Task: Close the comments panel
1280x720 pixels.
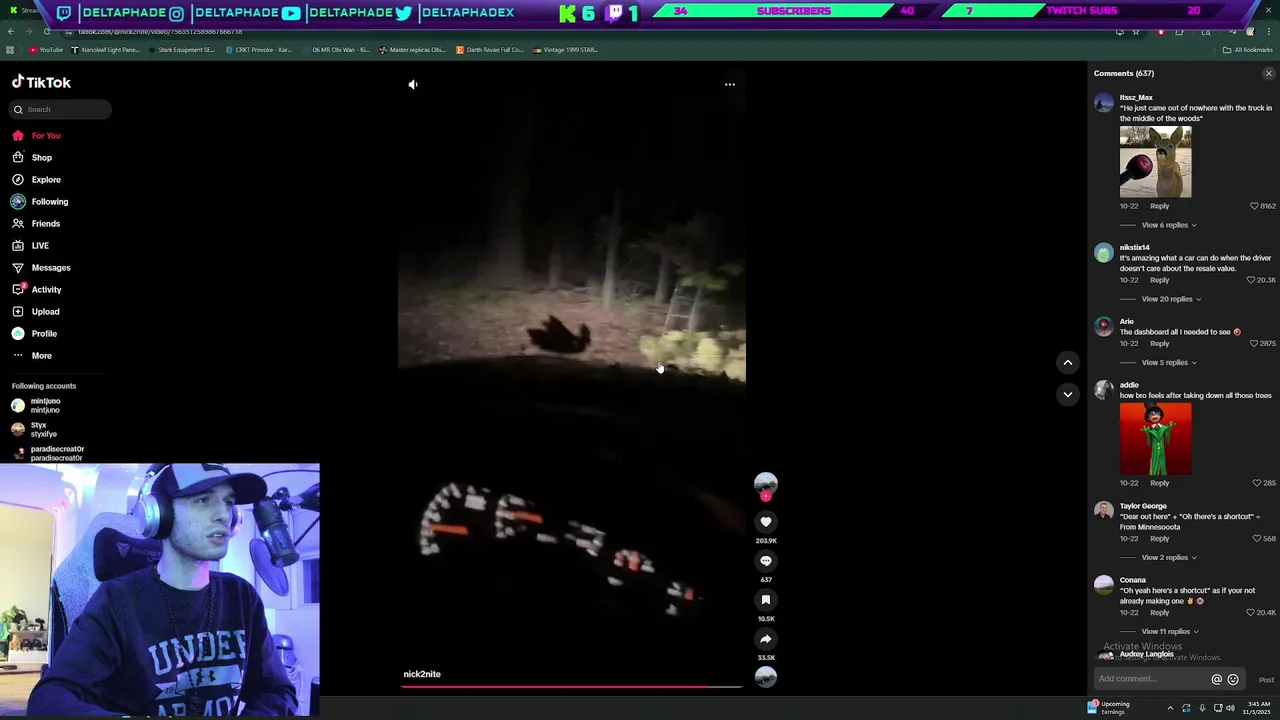Action: point(1269,73)
